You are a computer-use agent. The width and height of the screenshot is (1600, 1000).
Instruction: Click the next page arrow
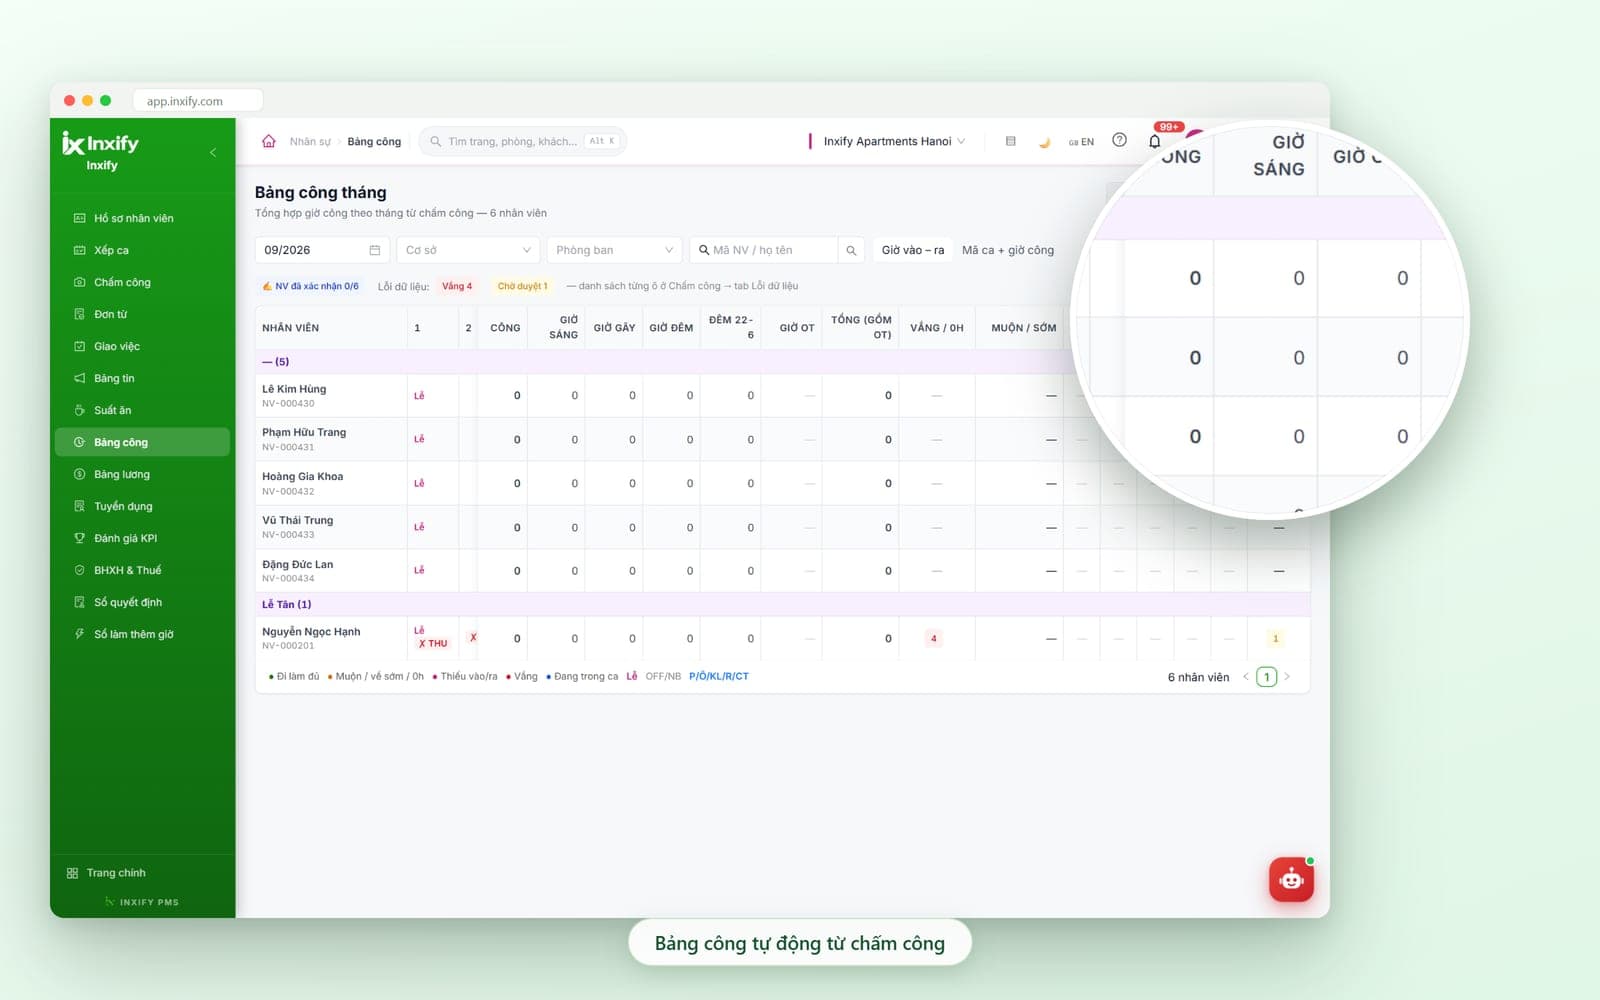coord(1287,677)
